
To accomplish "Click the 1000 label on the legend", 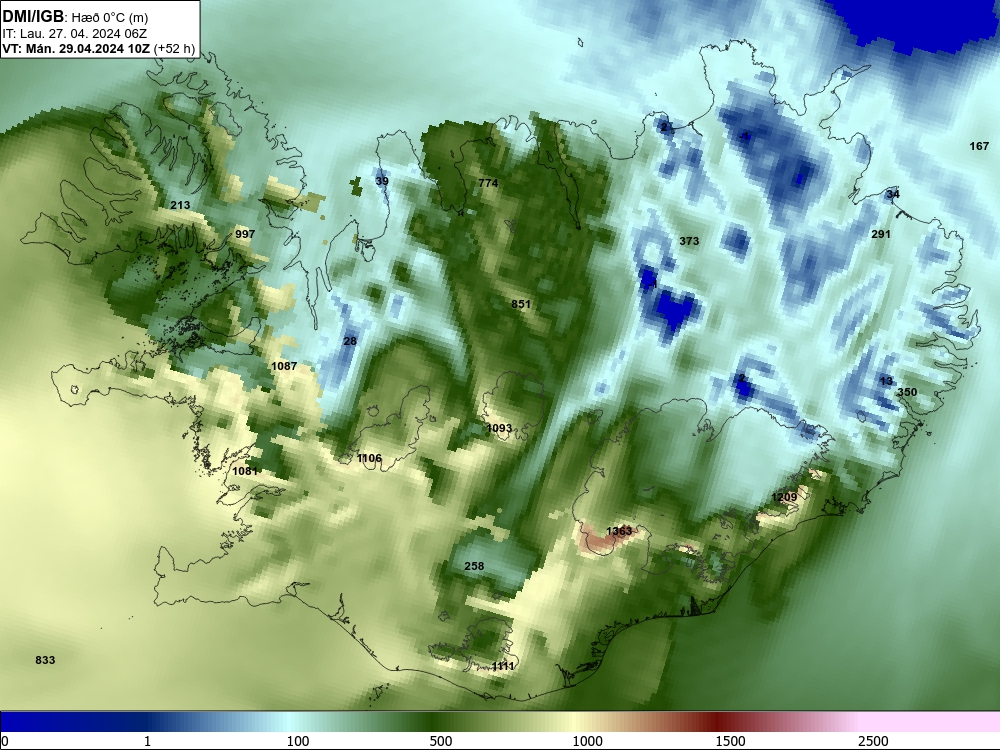I will 587,741.
